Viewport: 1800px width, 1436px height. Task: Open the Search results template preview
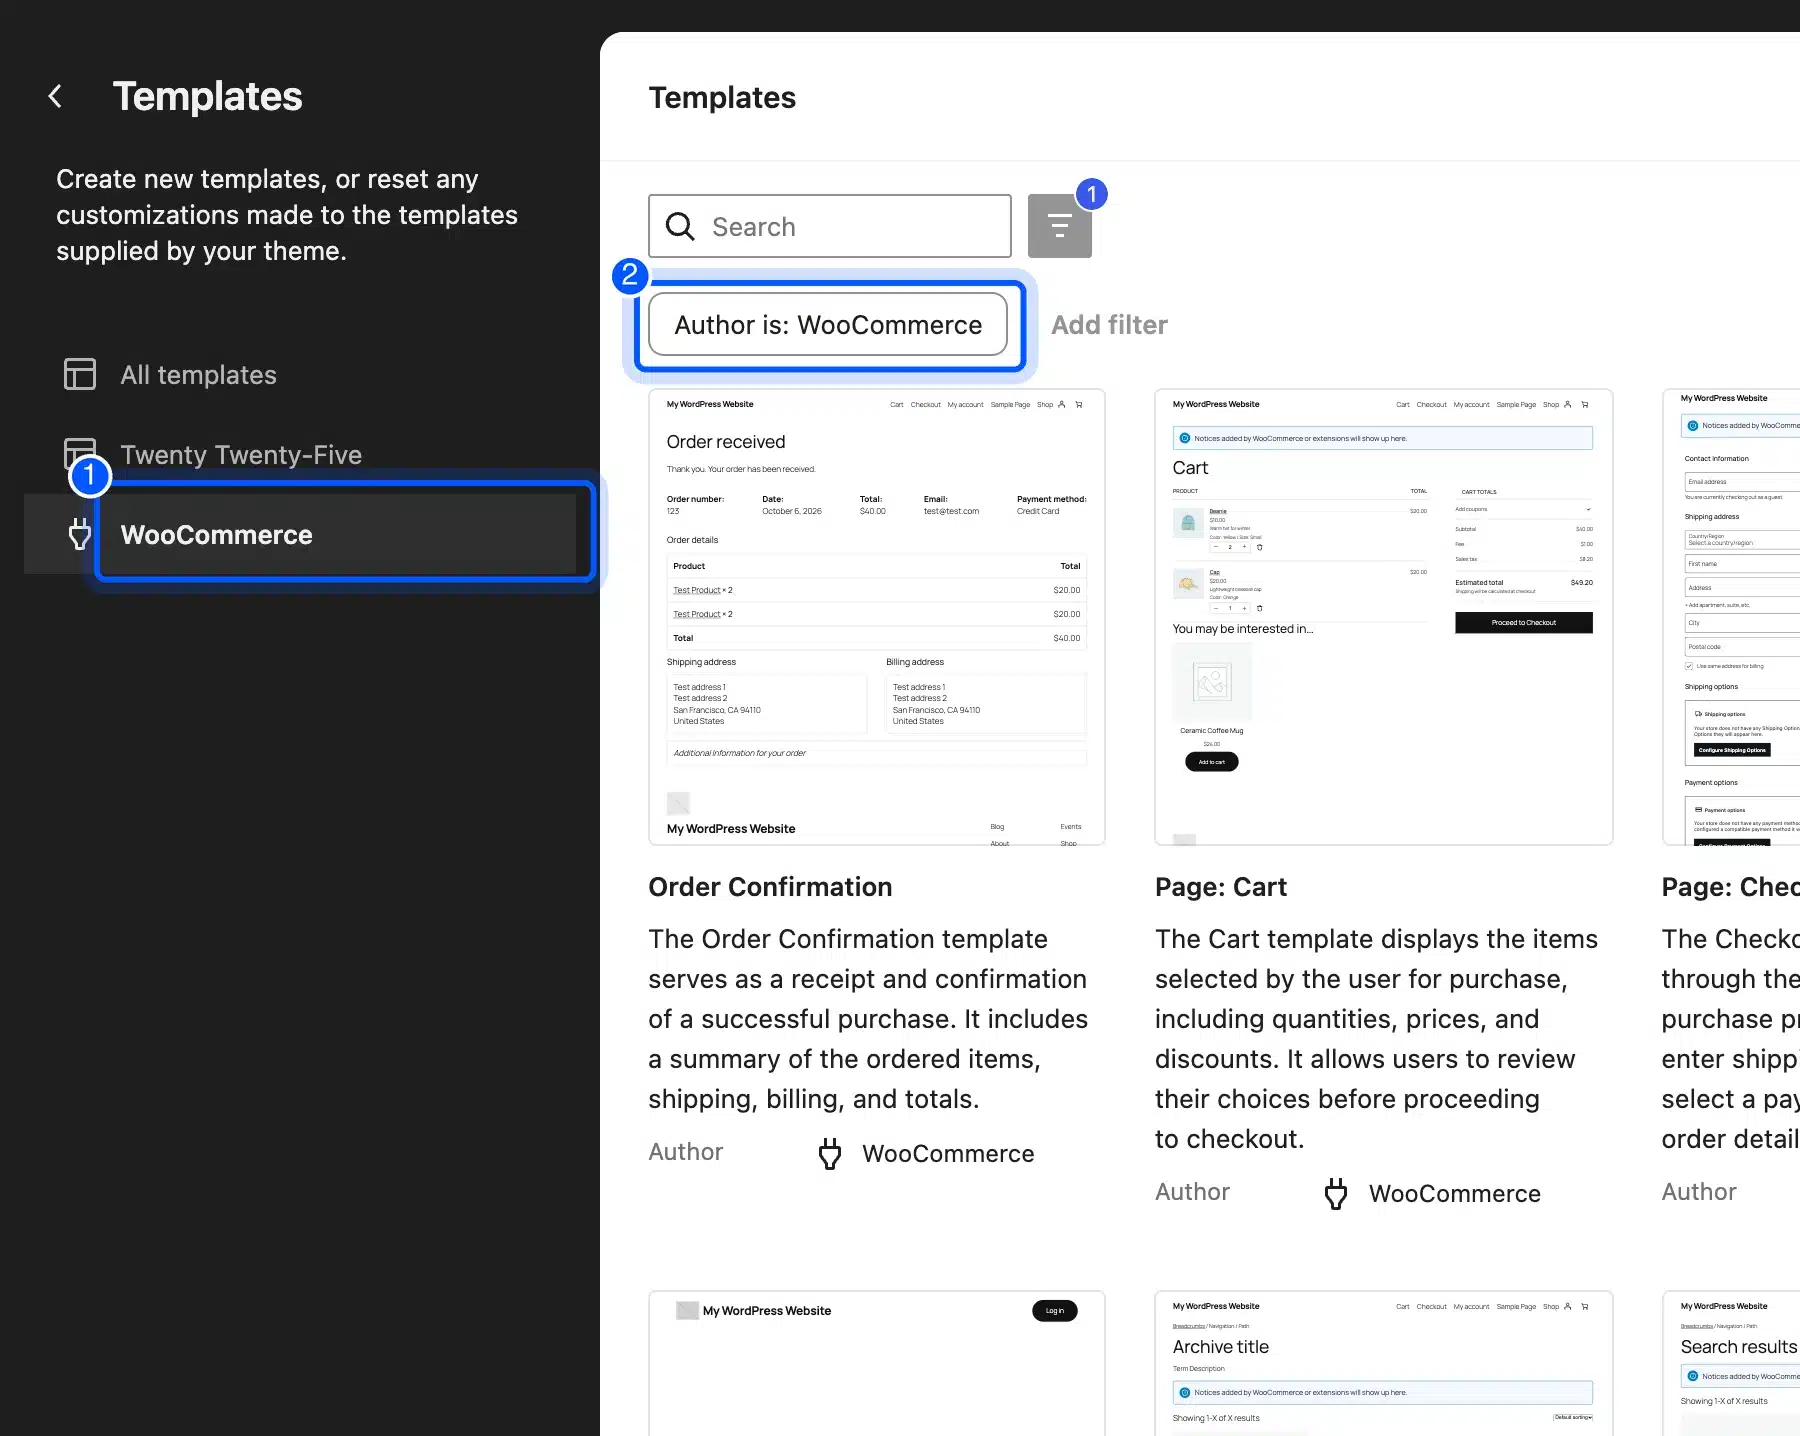coord(1731,1363)
